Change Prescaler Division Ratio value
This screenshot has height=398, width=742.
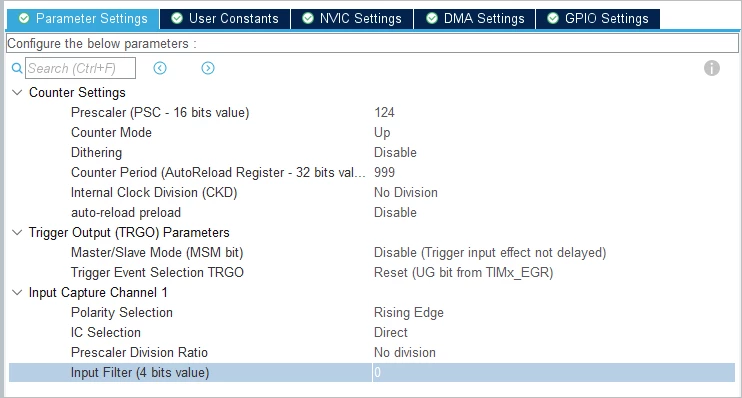[405, 353]
